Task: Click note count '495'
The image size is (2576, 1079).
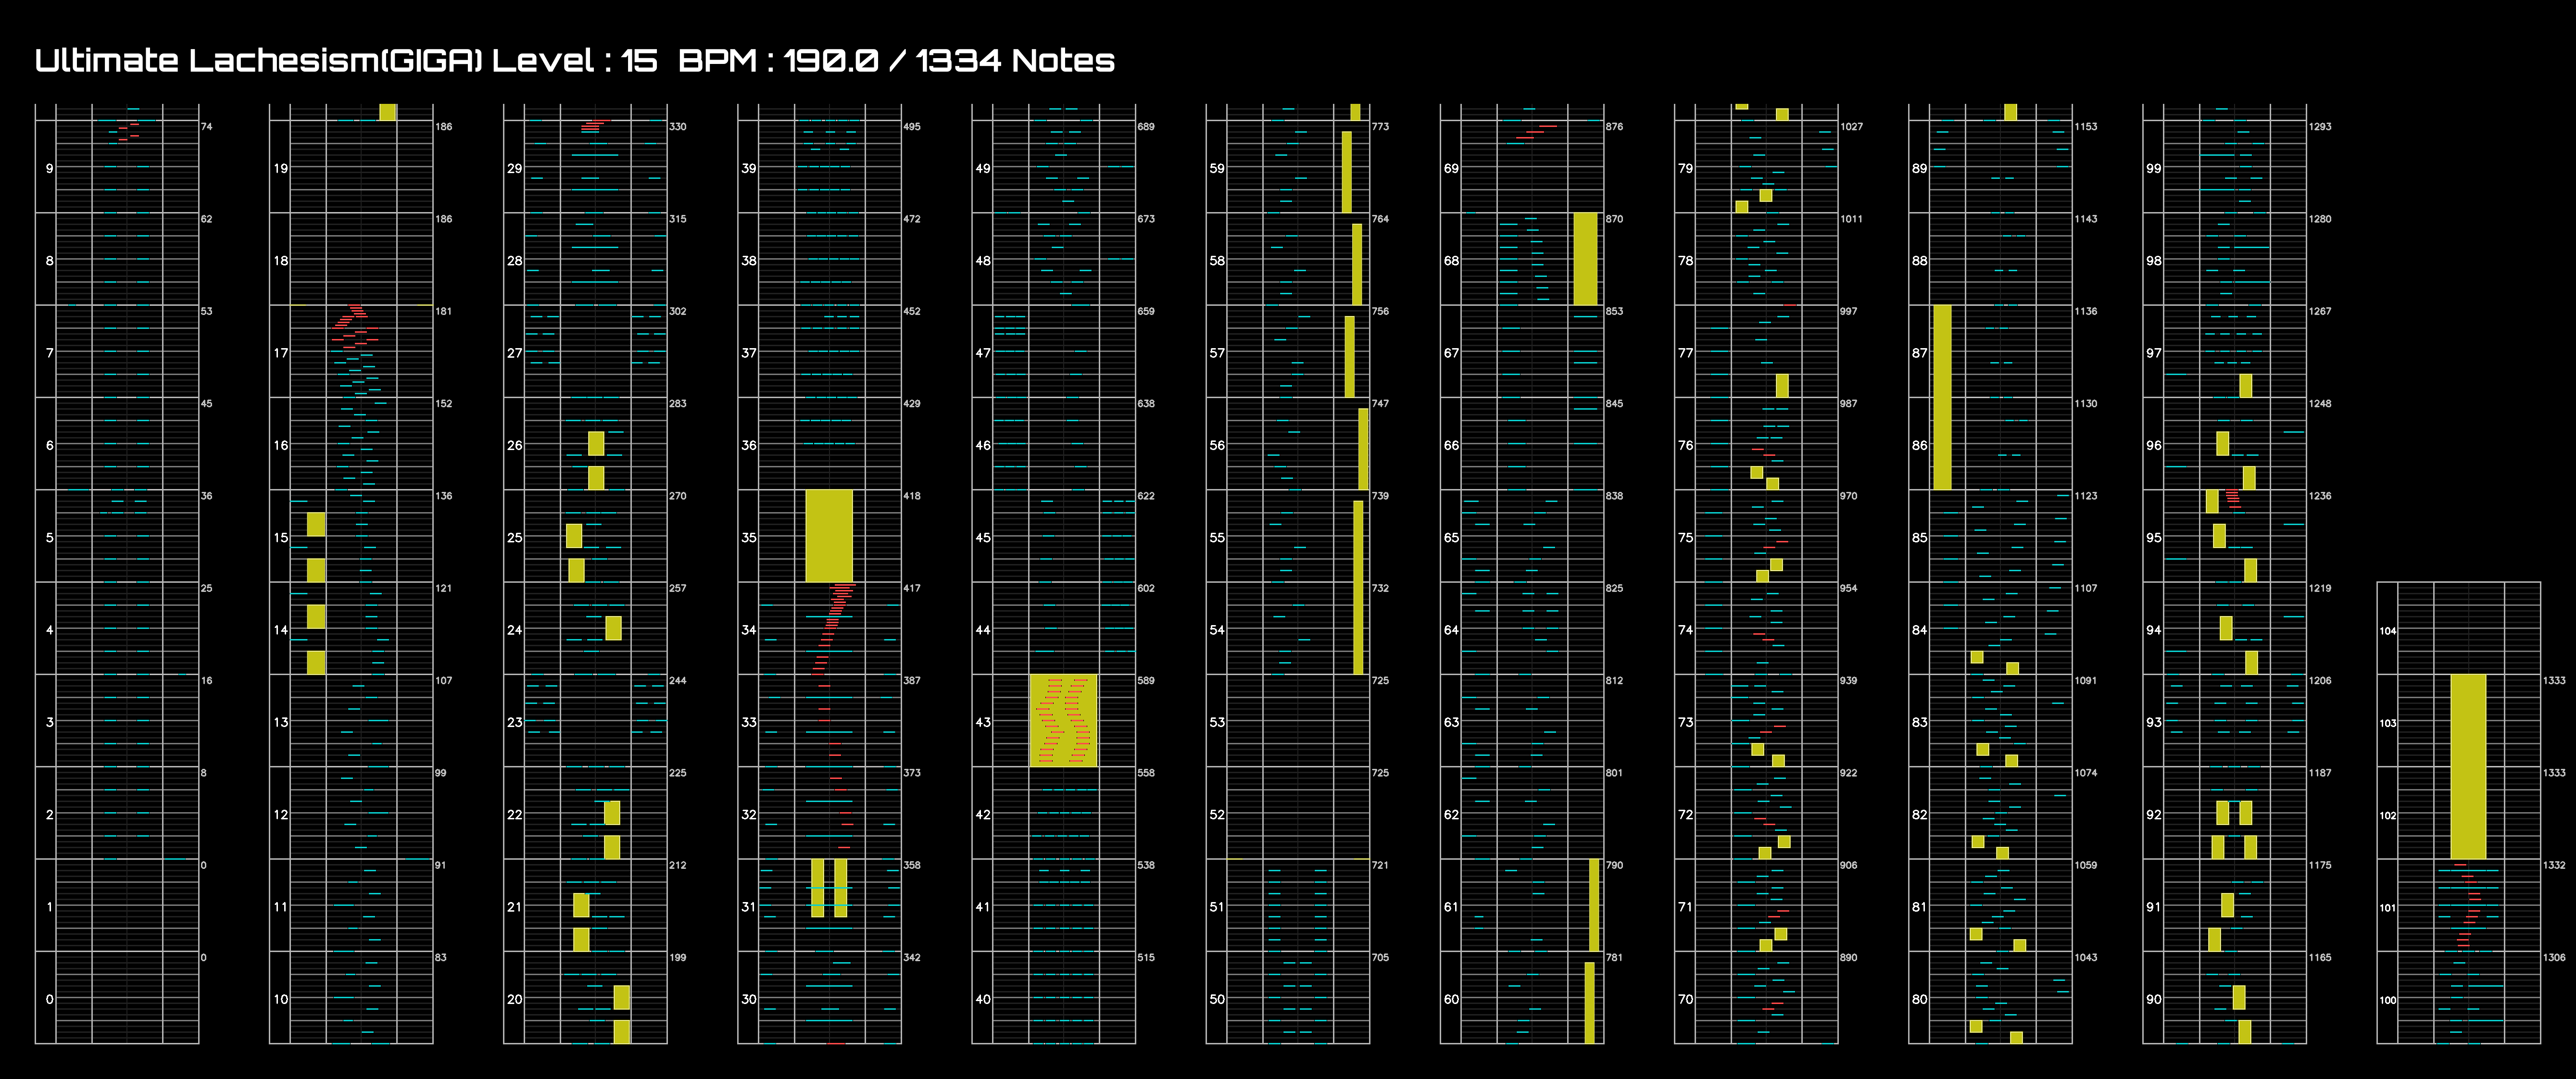Action: pyautogui.click(x=912, y=127)
